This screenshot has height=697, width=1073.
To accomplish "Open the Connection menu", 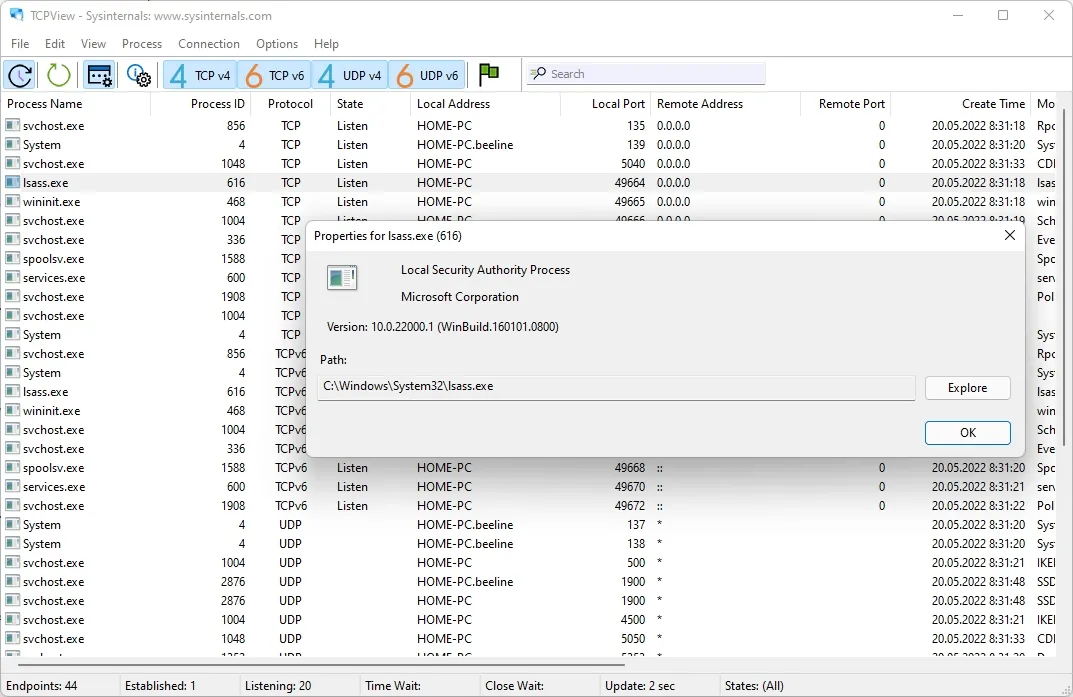I will 209,44.
